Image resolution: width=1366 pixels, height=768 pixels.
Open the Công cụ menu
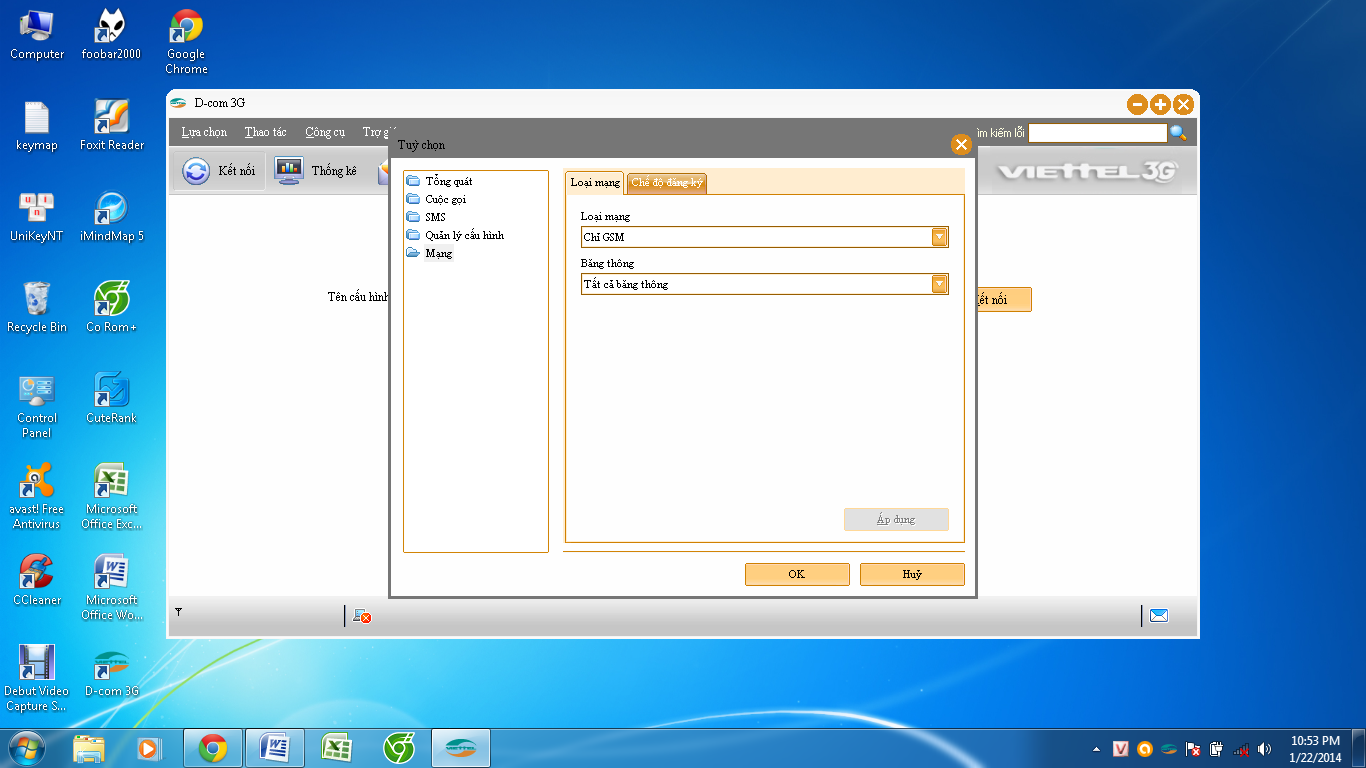pos(325,132)
